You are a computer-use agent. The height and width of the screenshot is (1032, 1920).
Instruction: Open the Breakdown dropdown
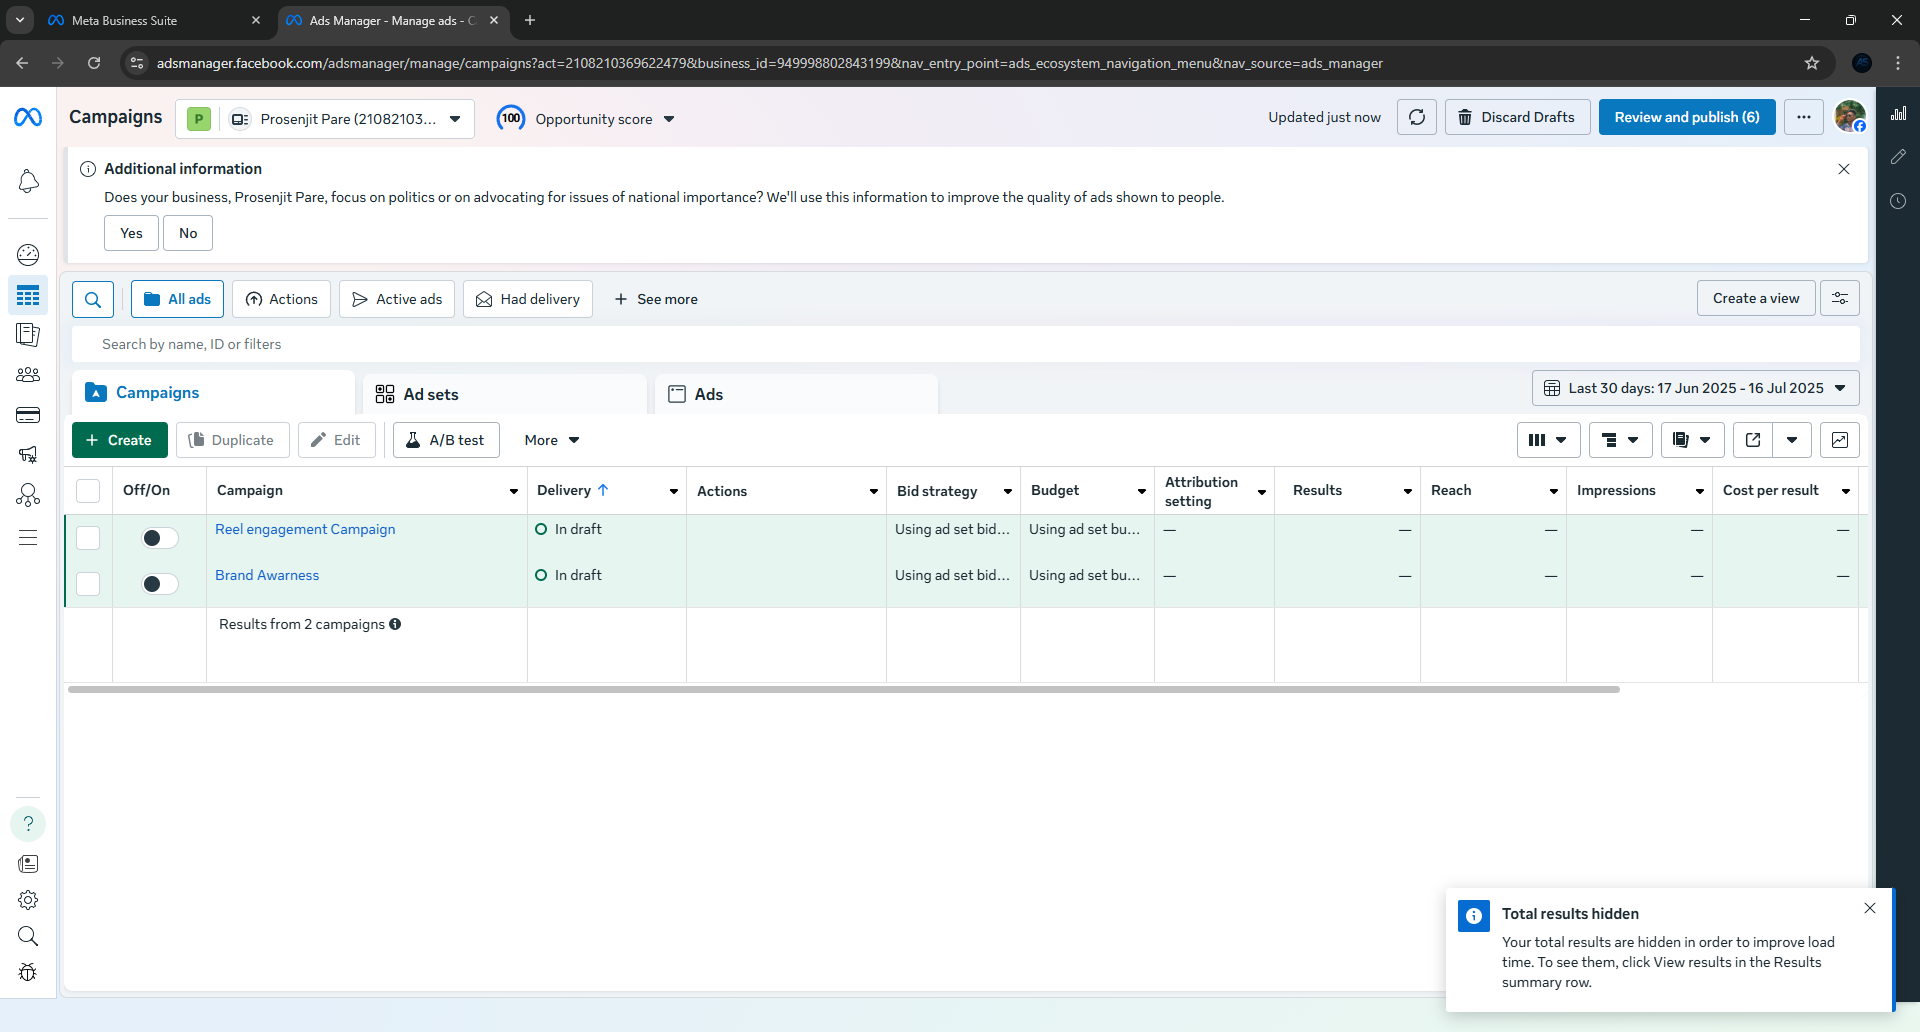1620,440
